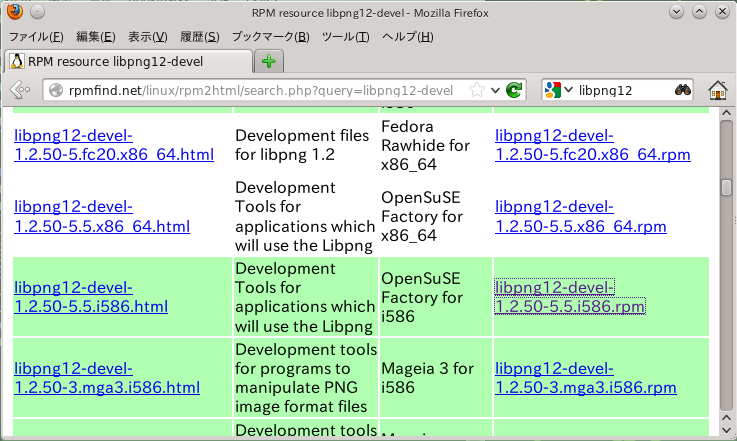Download libpng12-devel-1.2.50-5.5.x86_64.rpm
Viewport: 737px width, 441px height.
tap(580, 216)
